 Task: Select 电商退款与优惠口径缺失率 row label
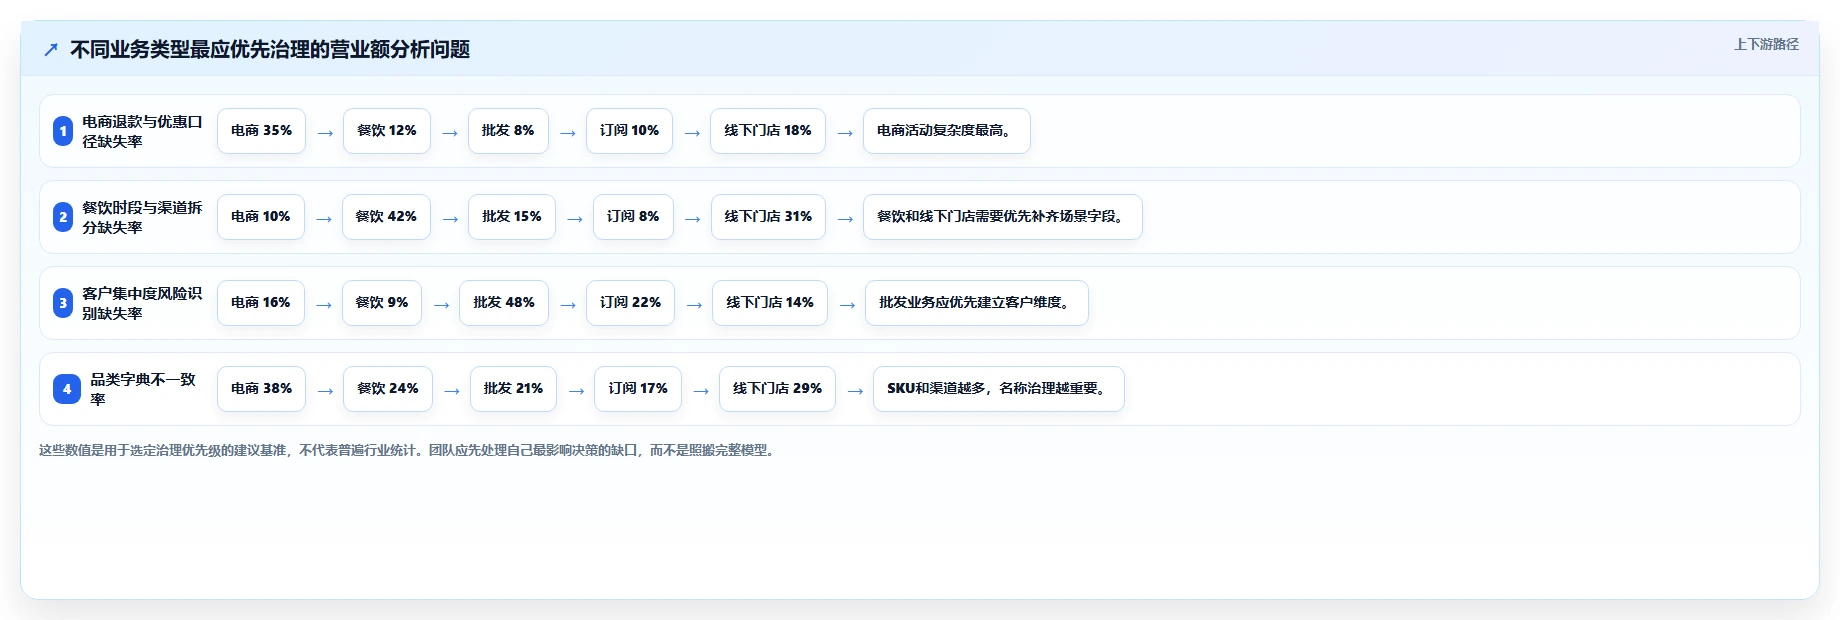point(142,131)
